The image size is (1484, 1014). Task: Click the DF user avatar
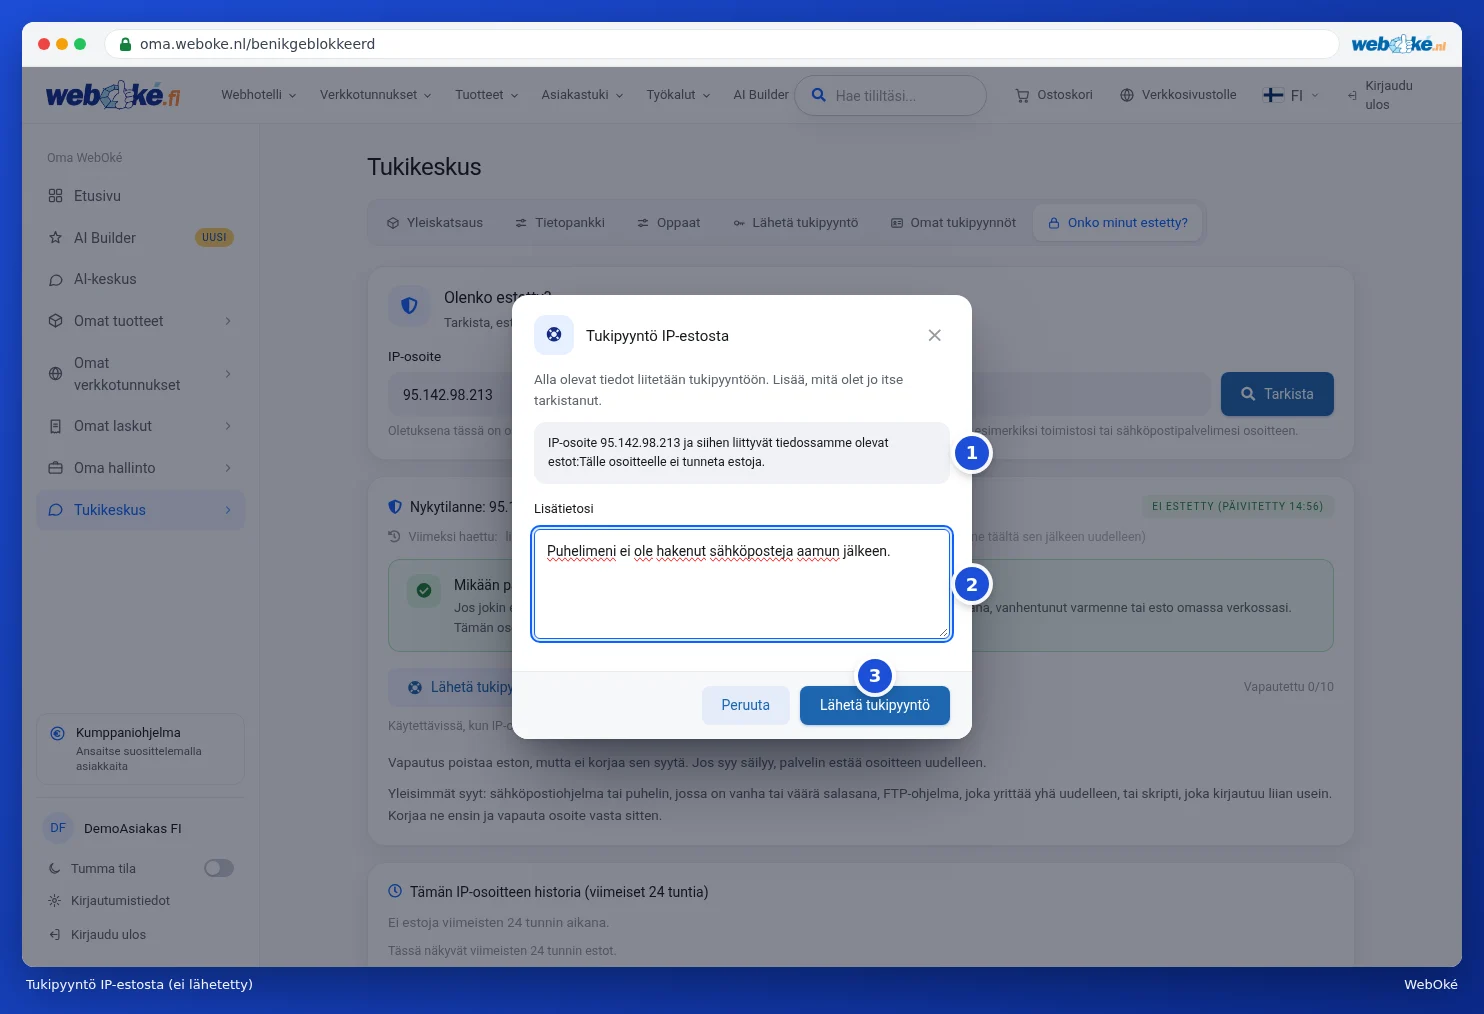click(x=58, y=828)
